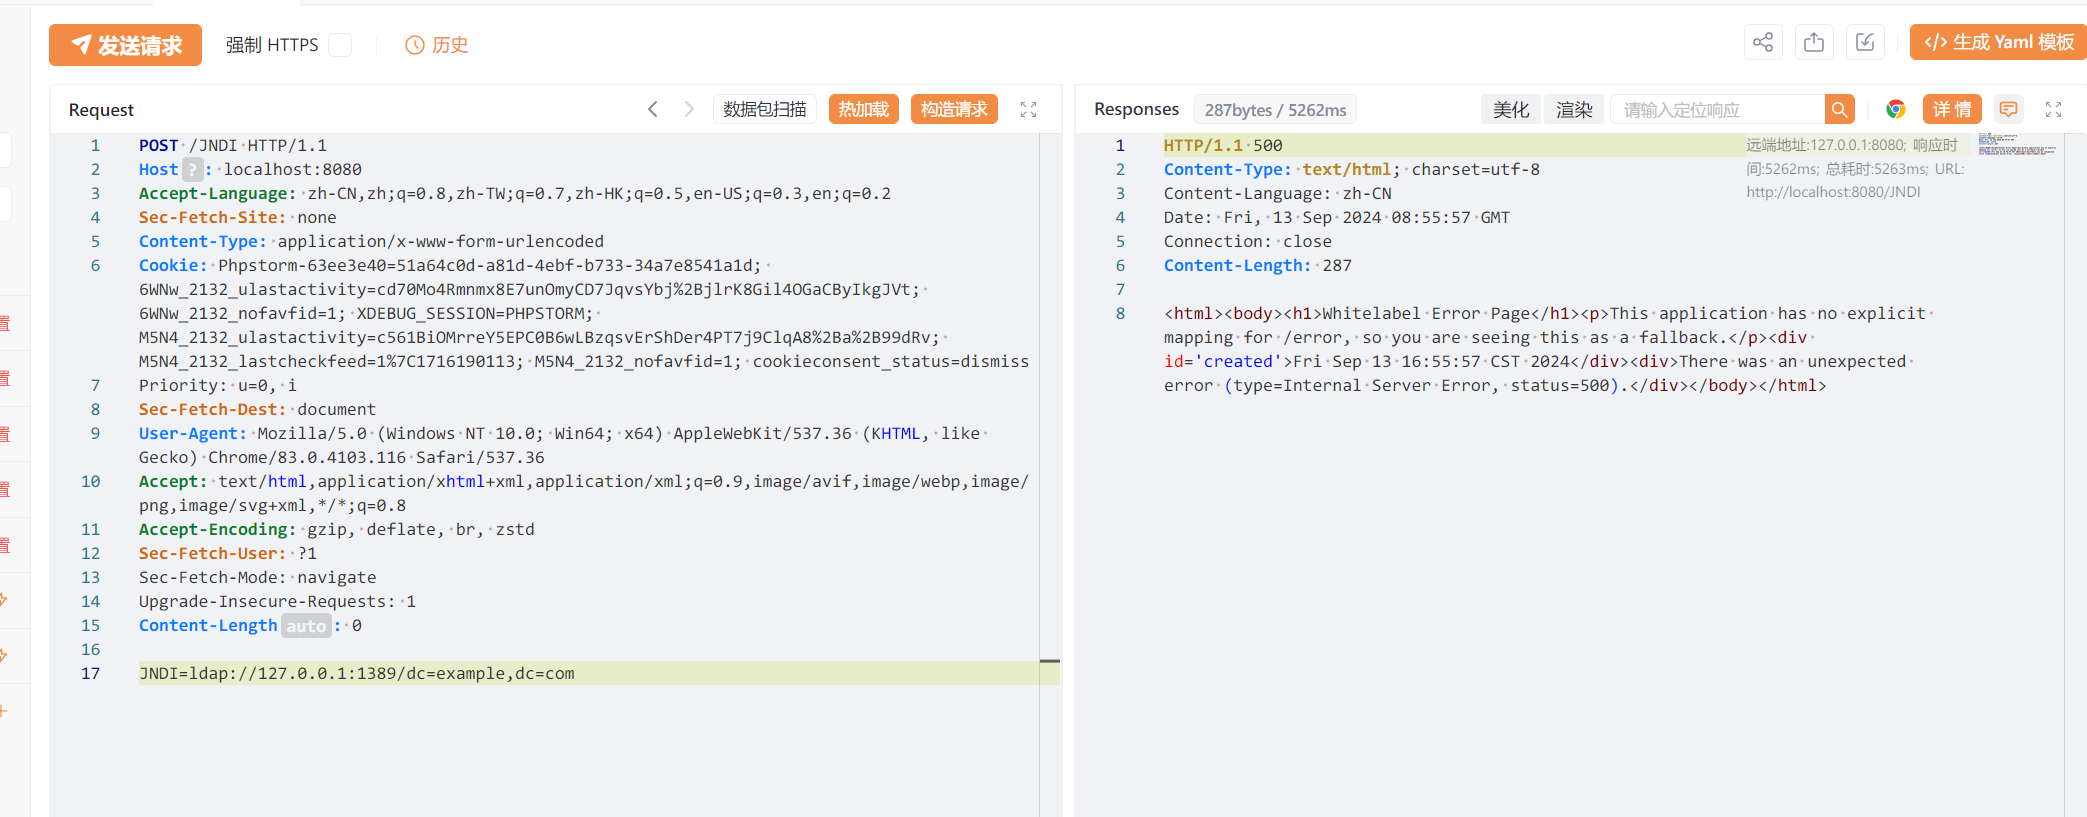Click the orange comment bubble icon

(2008, 110)
